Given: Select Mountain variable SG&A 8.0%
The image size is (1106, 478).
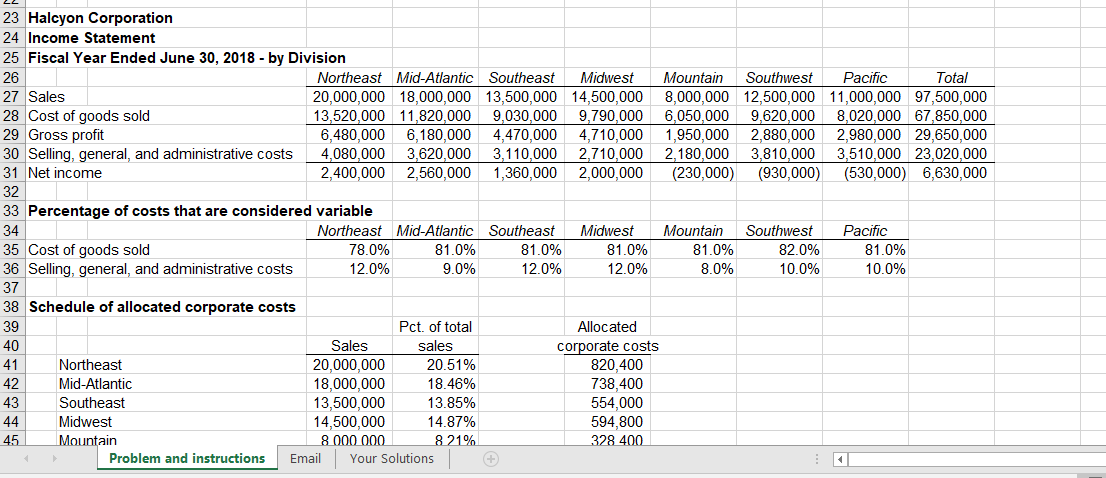Looking at the screenshot, I should coord(693,269).
